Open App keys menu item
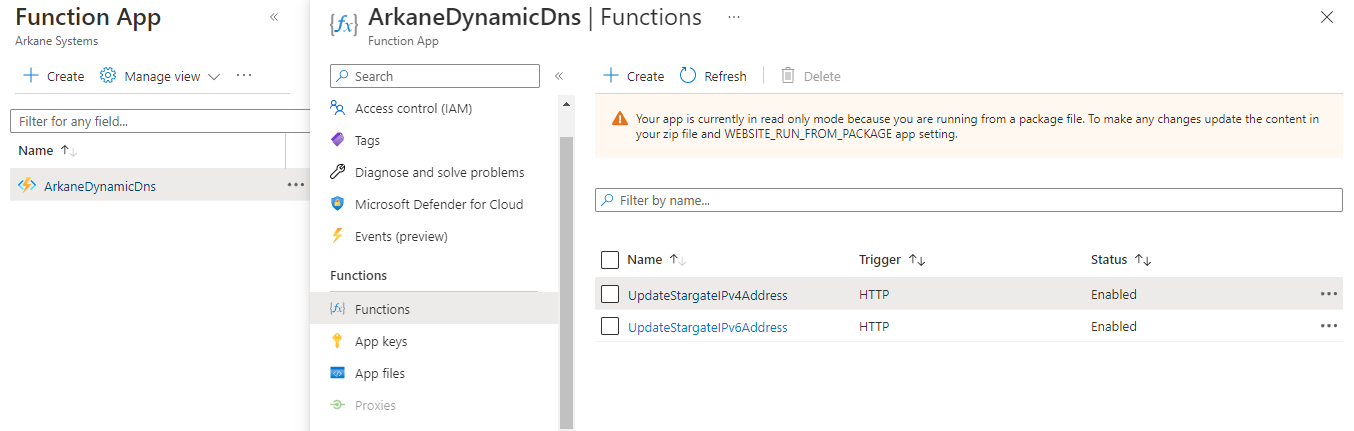The height and width of the screenshot is (431, 1354). (381, 341)
